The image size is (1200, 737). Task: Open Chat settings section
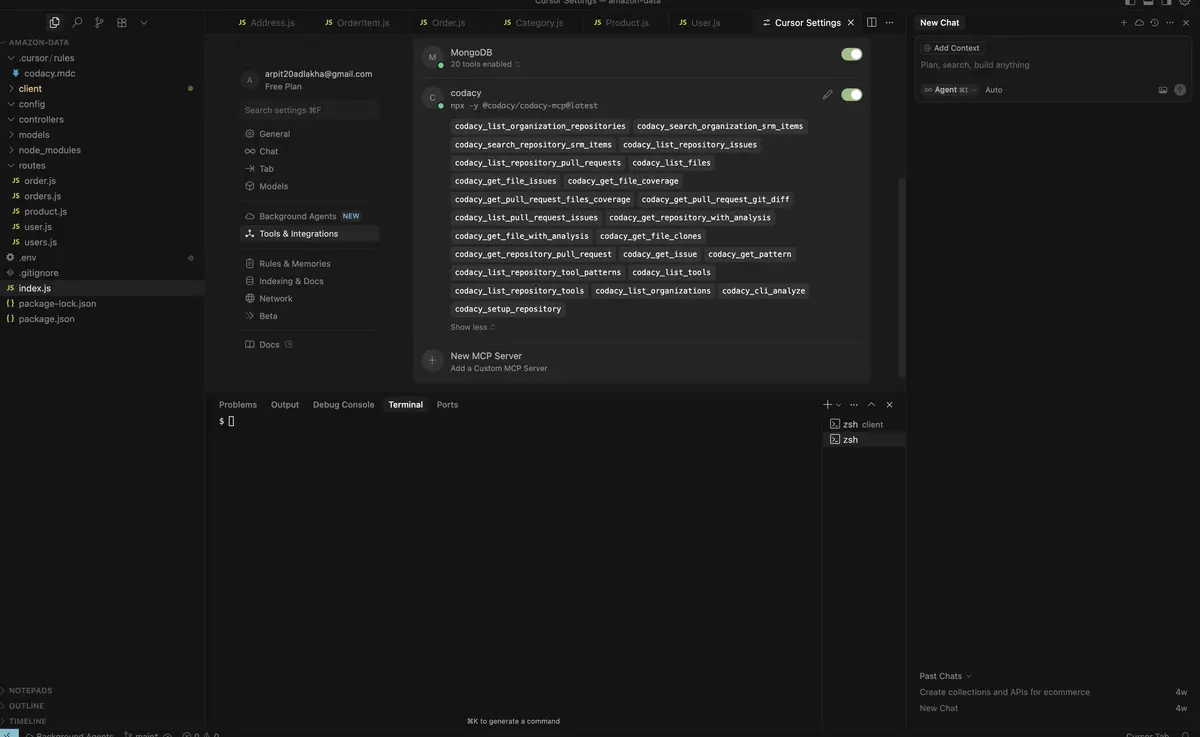tap(268, 151)
